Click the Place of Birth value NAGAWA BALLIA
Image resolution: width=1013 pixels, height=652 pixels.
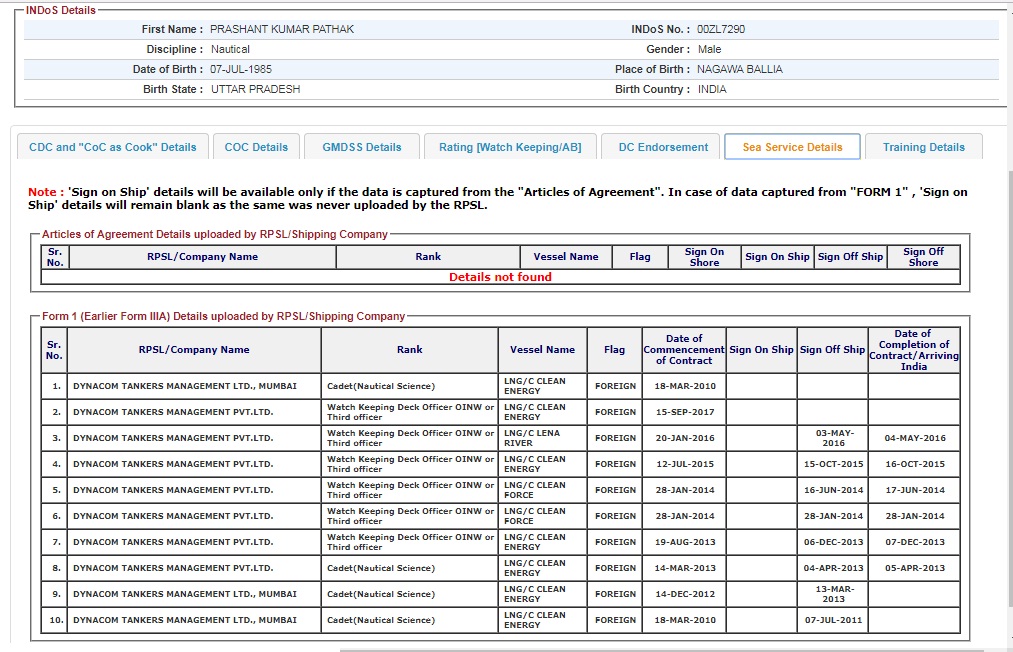pyautogui.click(x=740, y=69)
